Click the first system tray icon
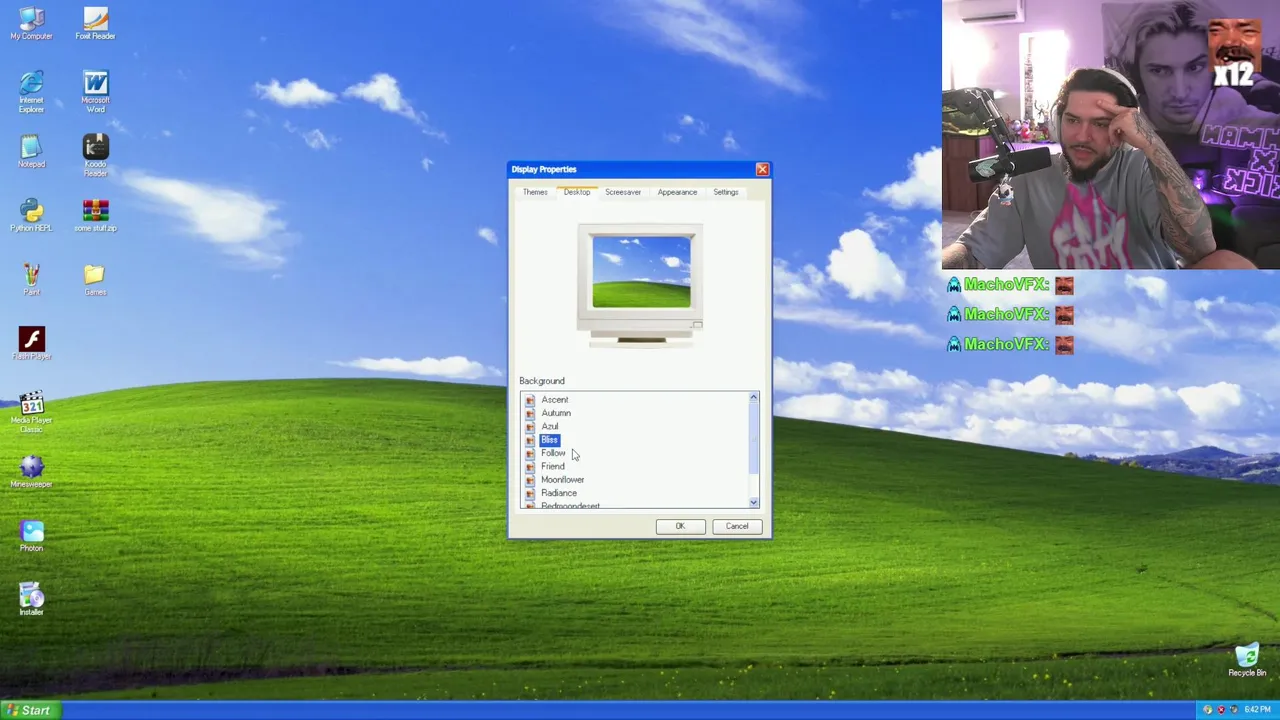This screenshot has width=1280, height=720. [1207, 710]
